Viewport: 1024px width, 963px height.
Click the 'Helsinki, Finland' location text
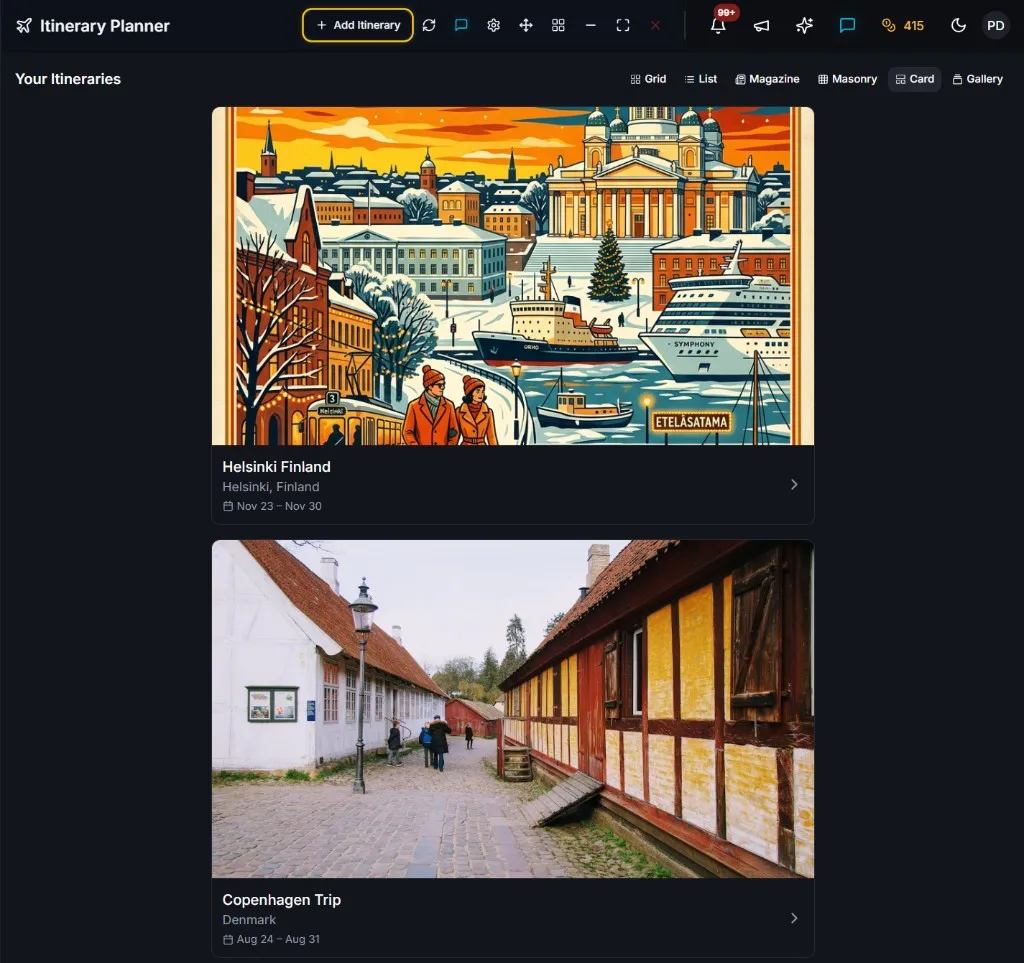[270, 486]
